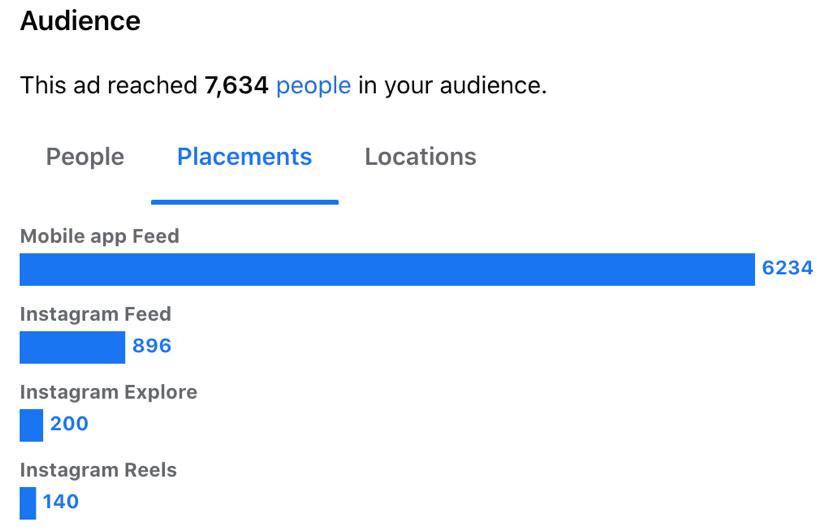Click the Instagram Feed label
Viewport: 838px width, 531px height.
point(95,314)
